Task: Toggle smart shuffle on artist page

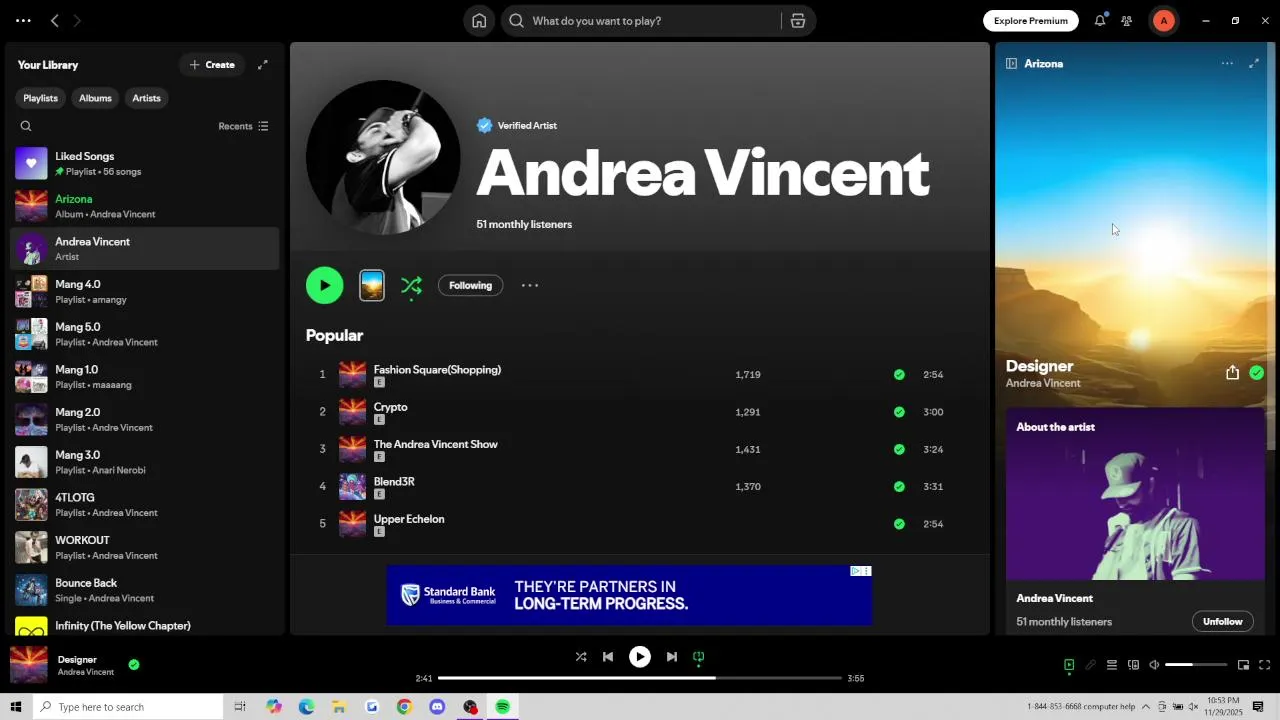Action: (x=411, y=286)
